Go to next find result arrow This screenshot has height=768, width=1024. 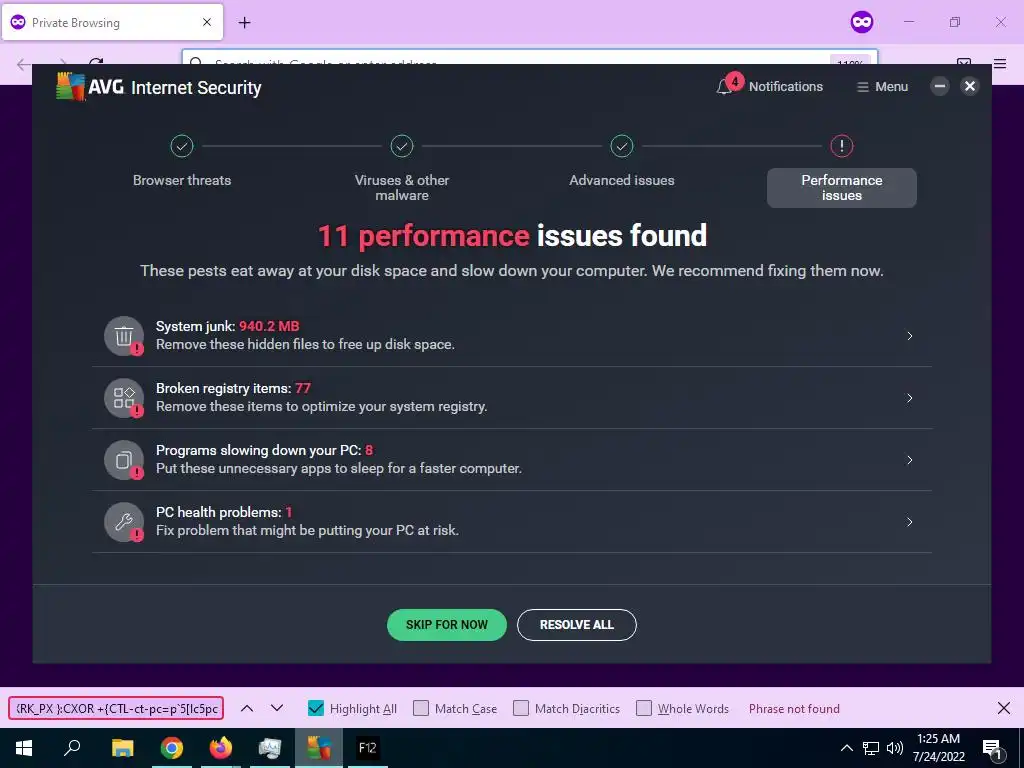tap(277, 709)
